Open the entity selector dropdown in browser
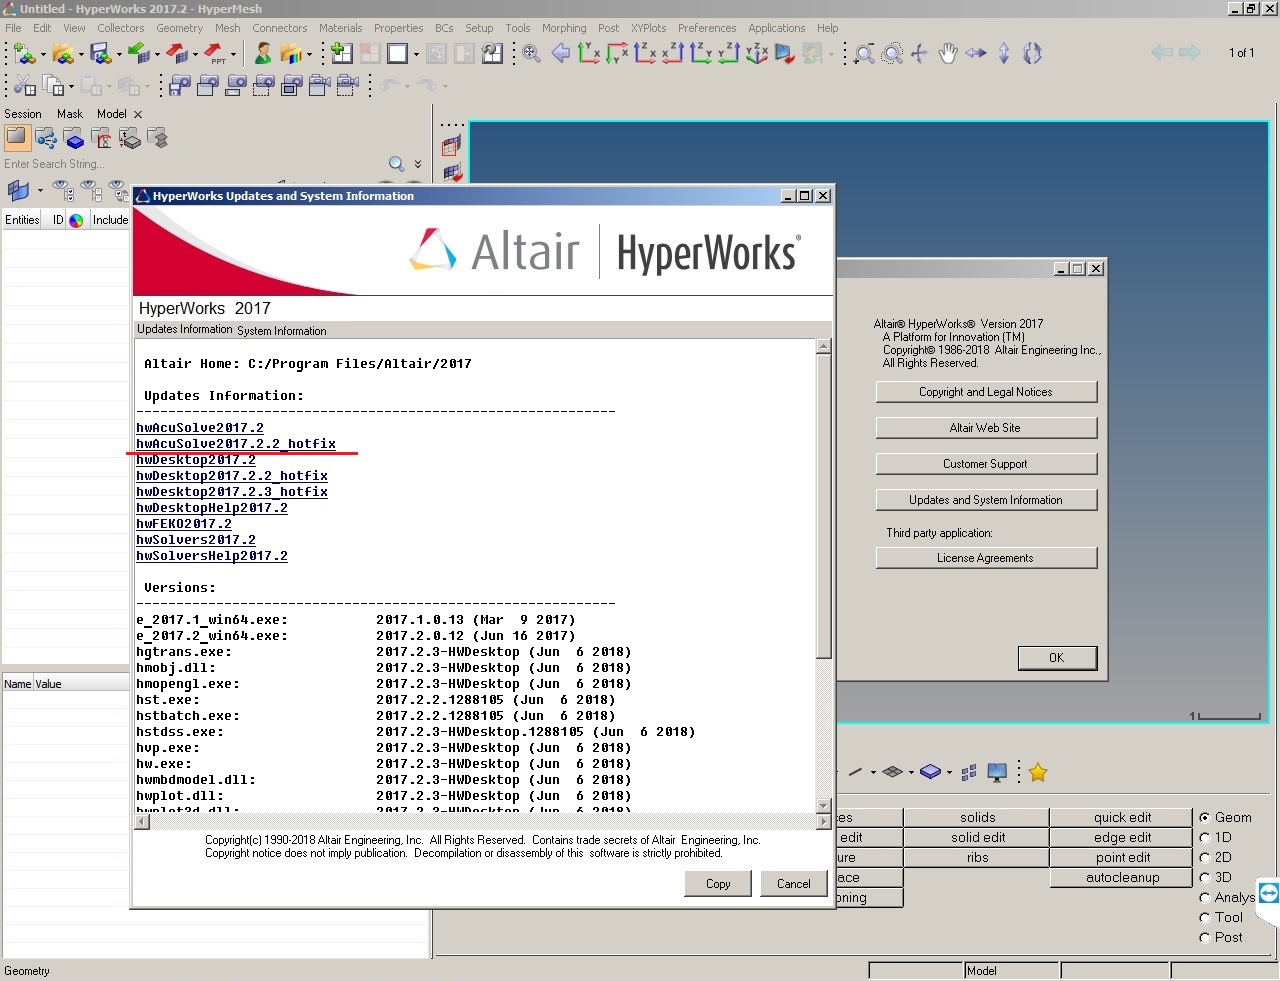The height and width of the screenshot is (981, 1280). (40, 189)
